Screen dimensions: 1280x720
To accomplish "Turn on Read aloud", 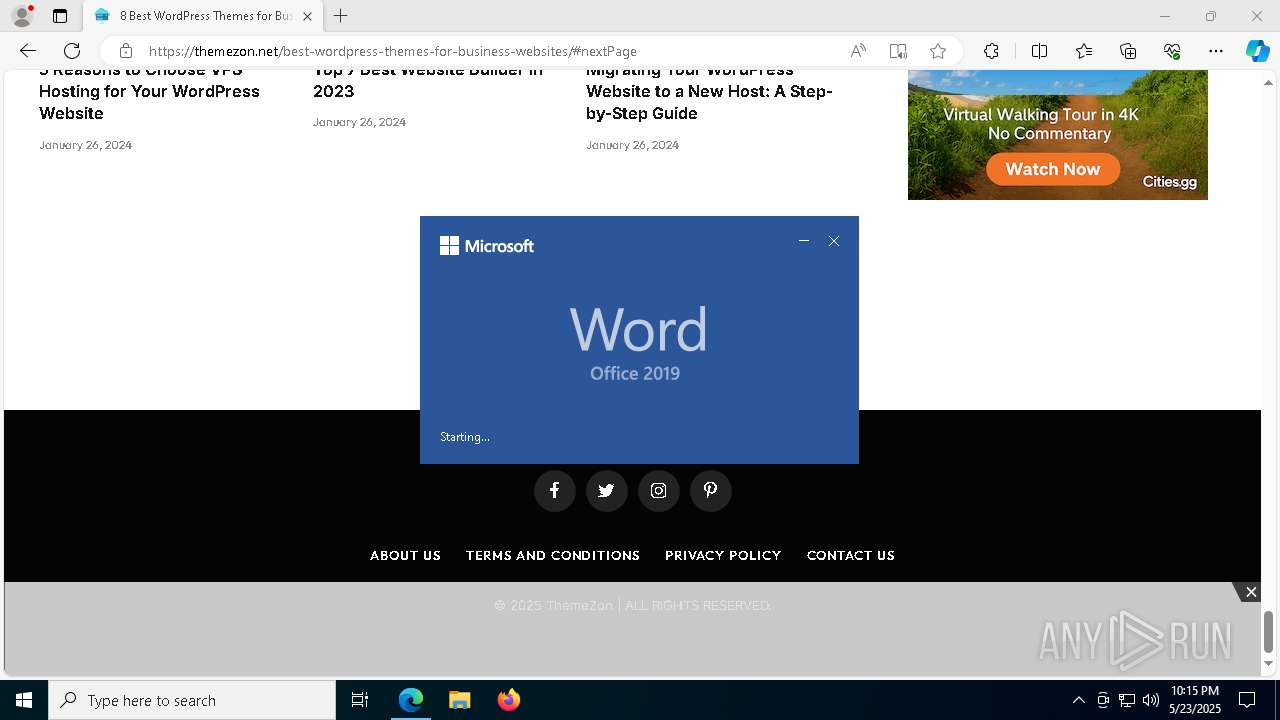I will pos(858,51).
